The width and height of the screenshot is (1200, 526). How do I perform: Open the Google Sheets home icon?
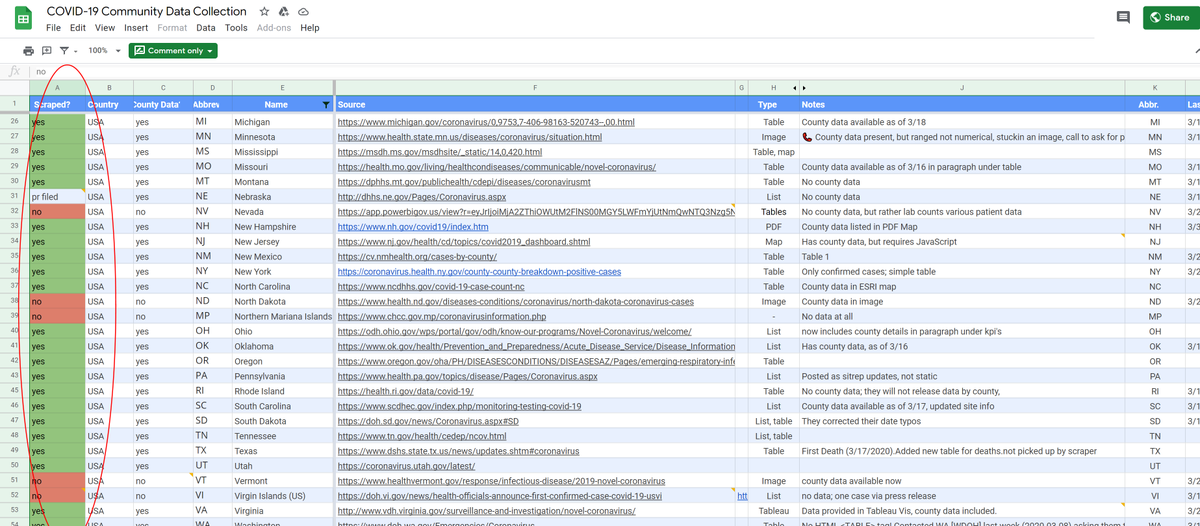(x=23, y=19)
